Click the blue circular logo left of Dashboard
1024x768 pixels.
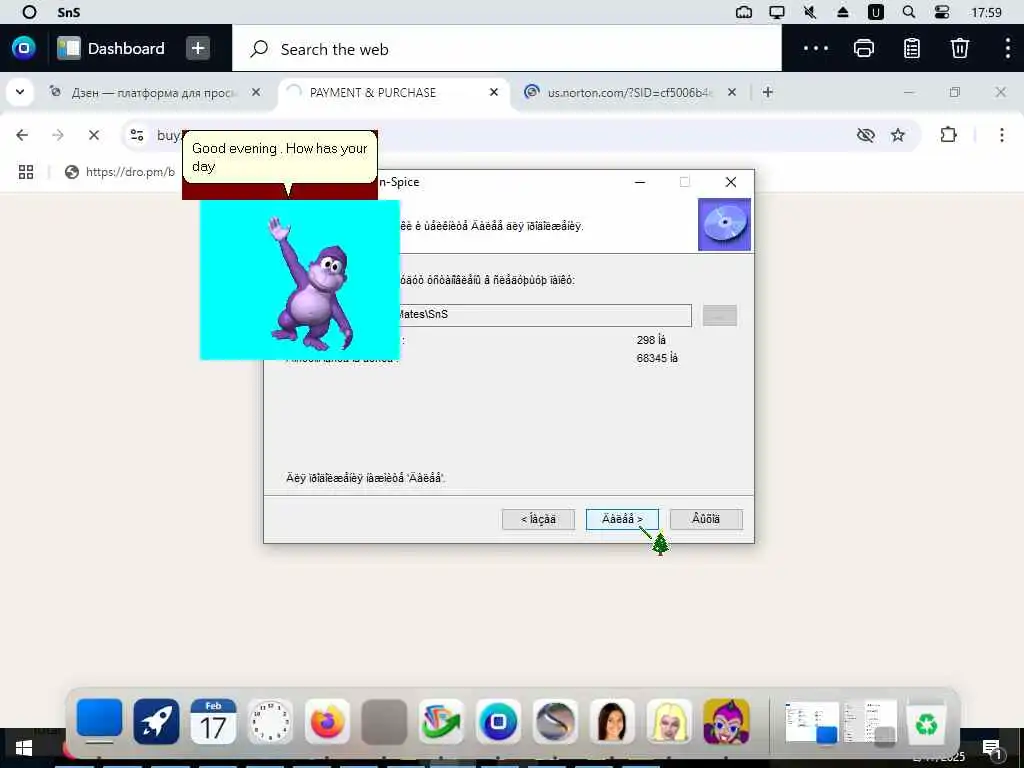(24, 48)
